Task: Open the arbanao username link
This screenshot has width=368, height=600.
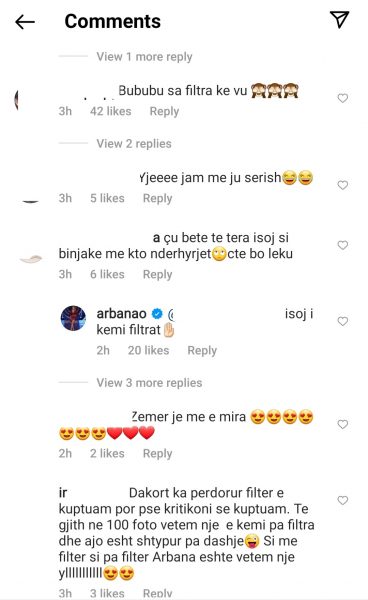Action: 121,314
